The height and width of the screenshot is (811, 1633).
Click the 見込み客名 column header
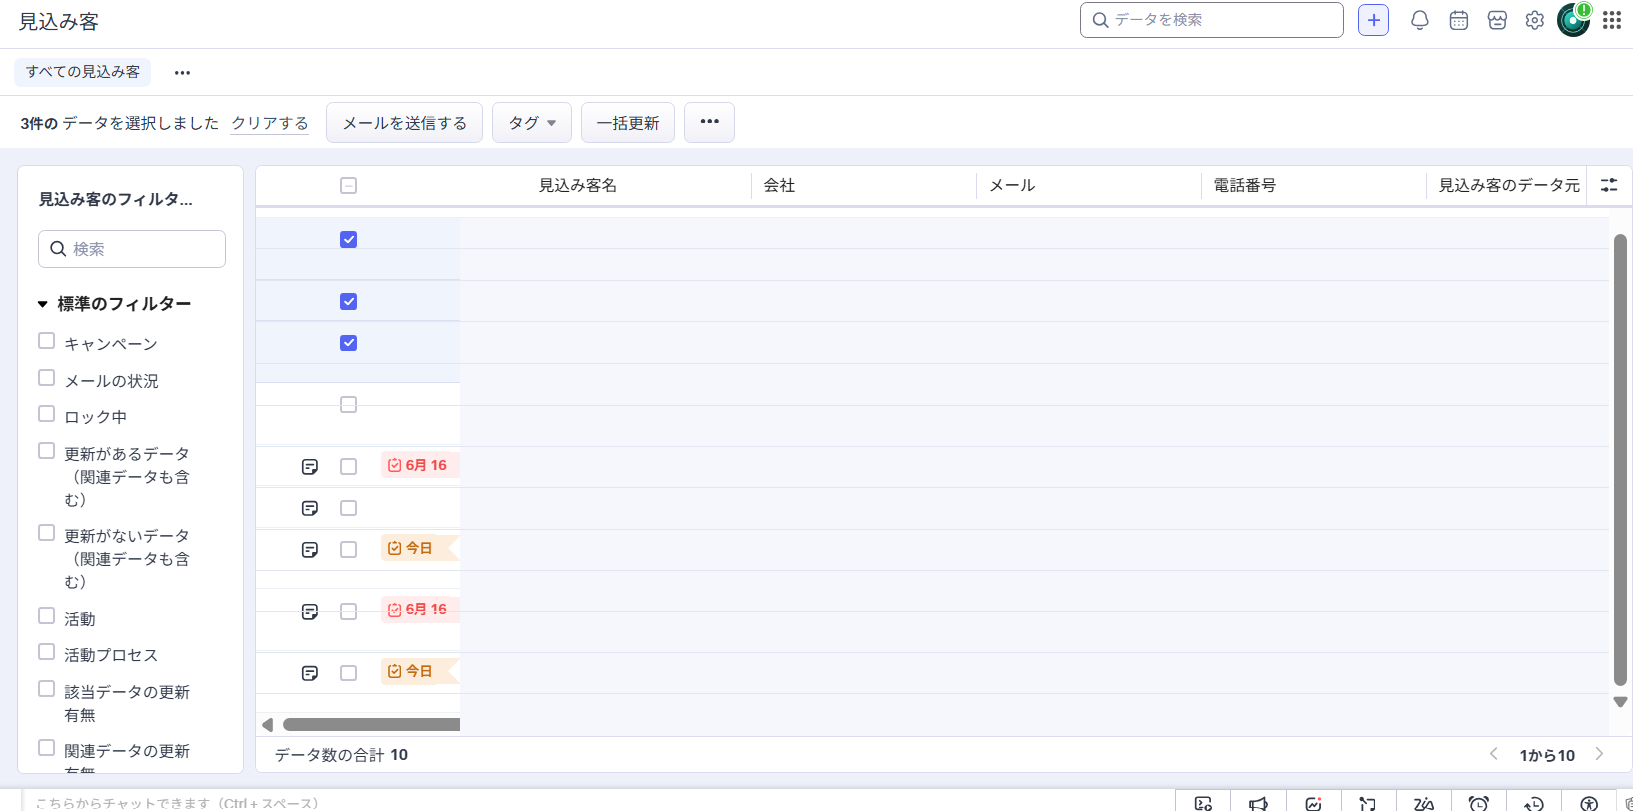[577, 185]
